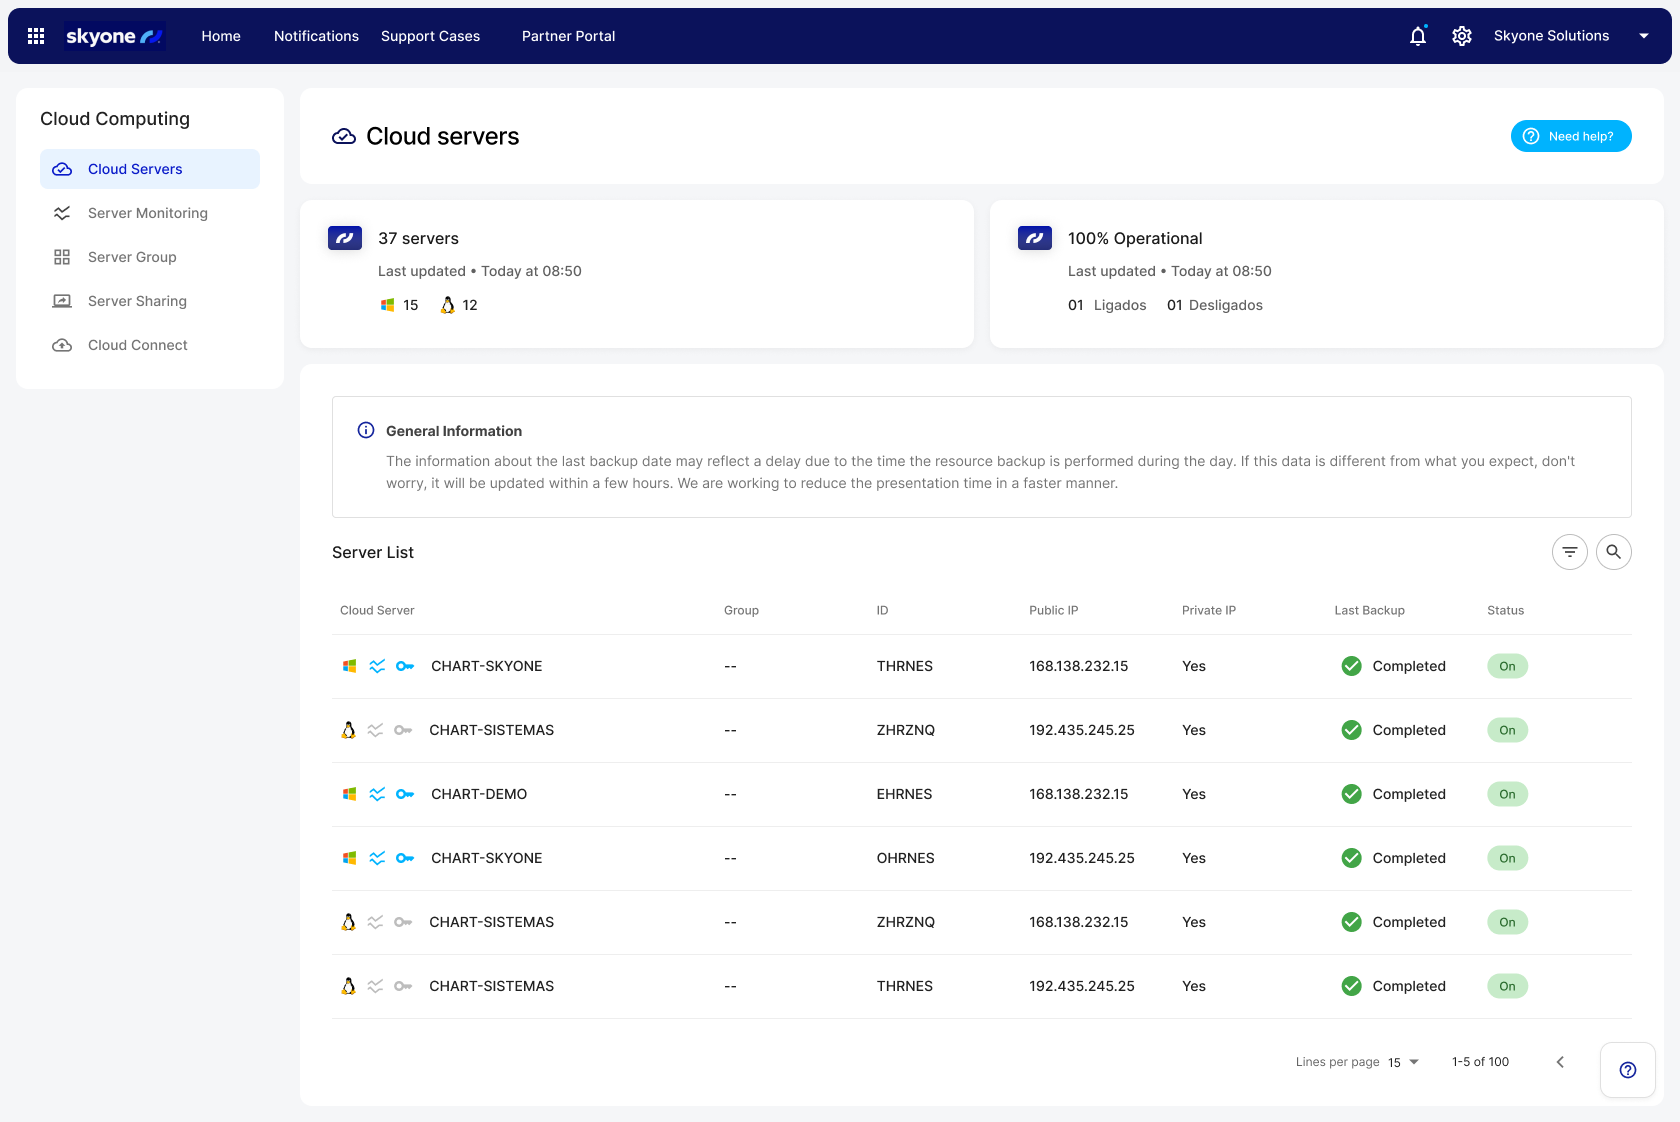Viewport: 1680px width, 1122px height.
Task: Click the Windows icon showing 15 servers
Action: tap(387, 305)
